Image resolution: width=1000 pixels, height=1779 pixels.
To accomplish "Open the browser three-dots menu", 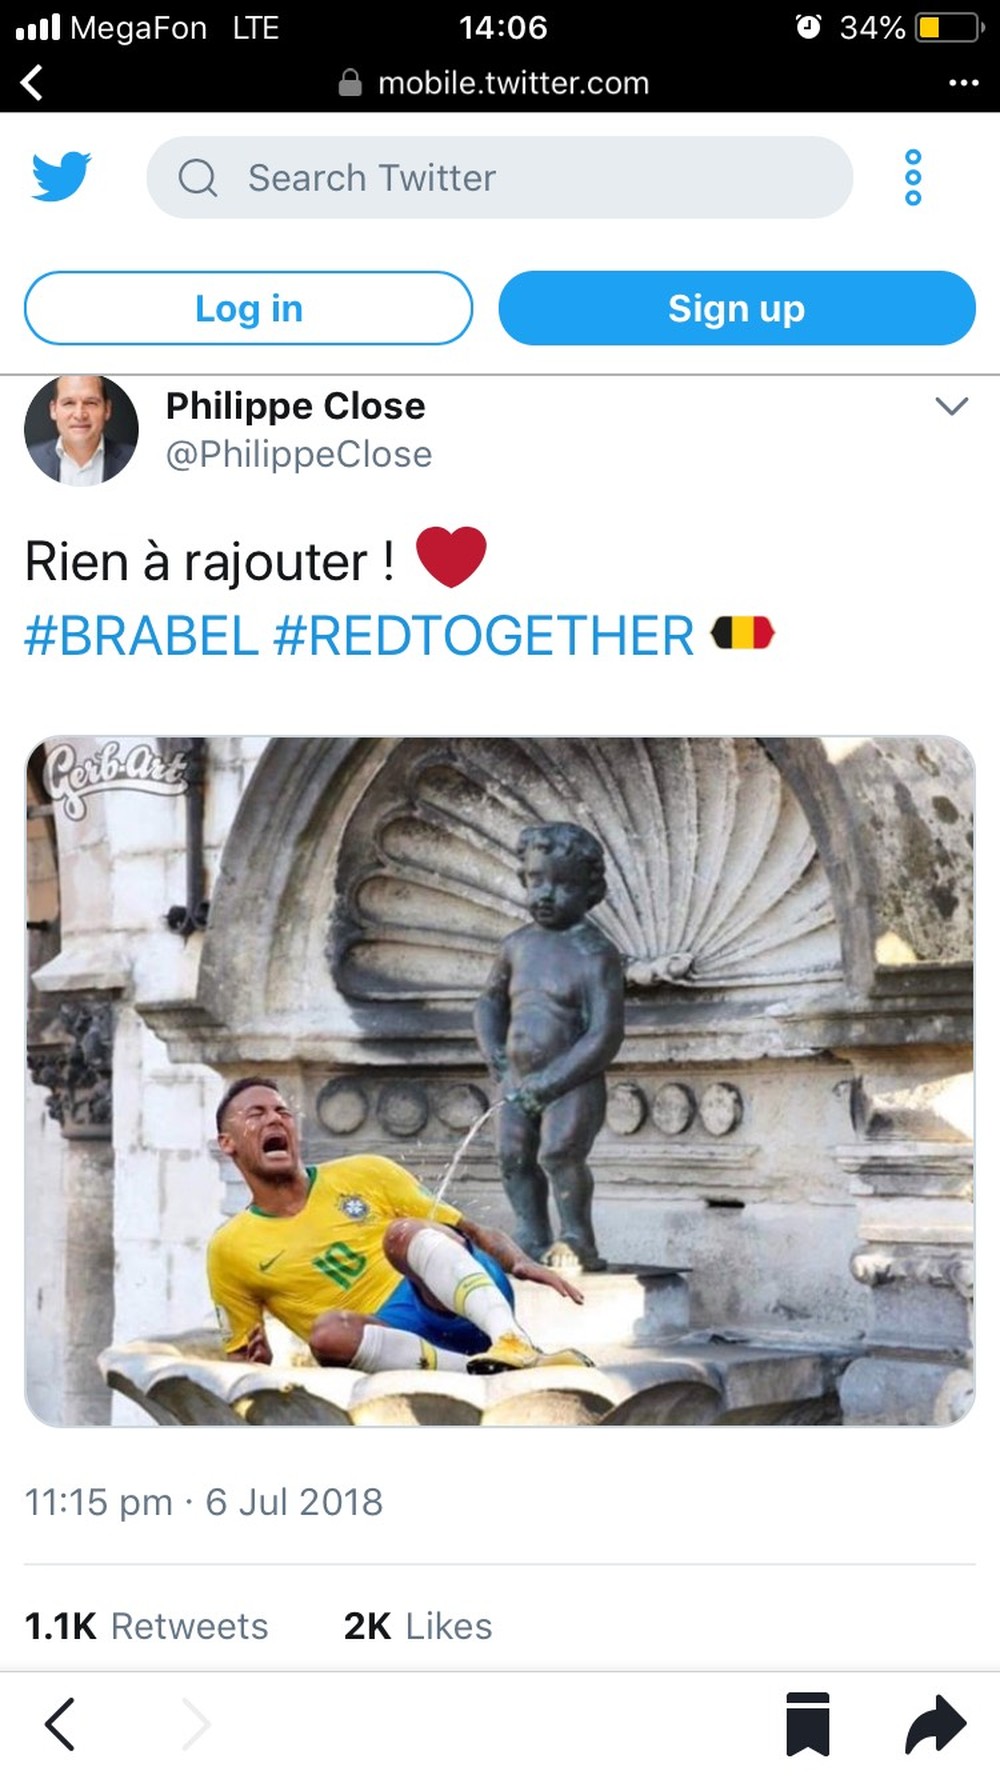I will click(x=963, y=83).
